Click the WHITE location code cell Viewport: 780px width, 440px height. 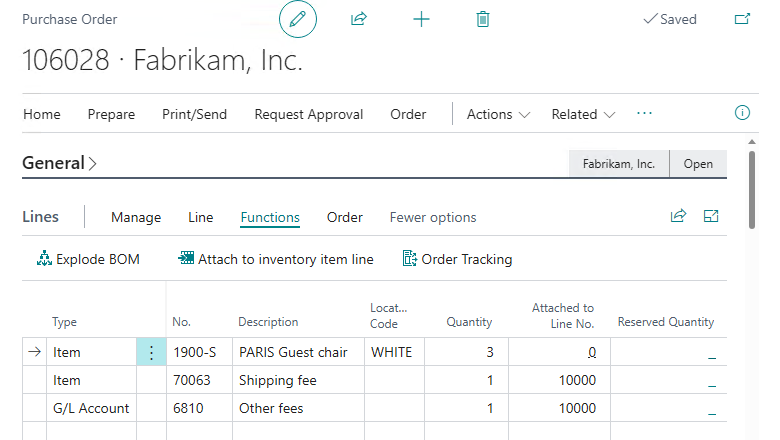point(394,352)
